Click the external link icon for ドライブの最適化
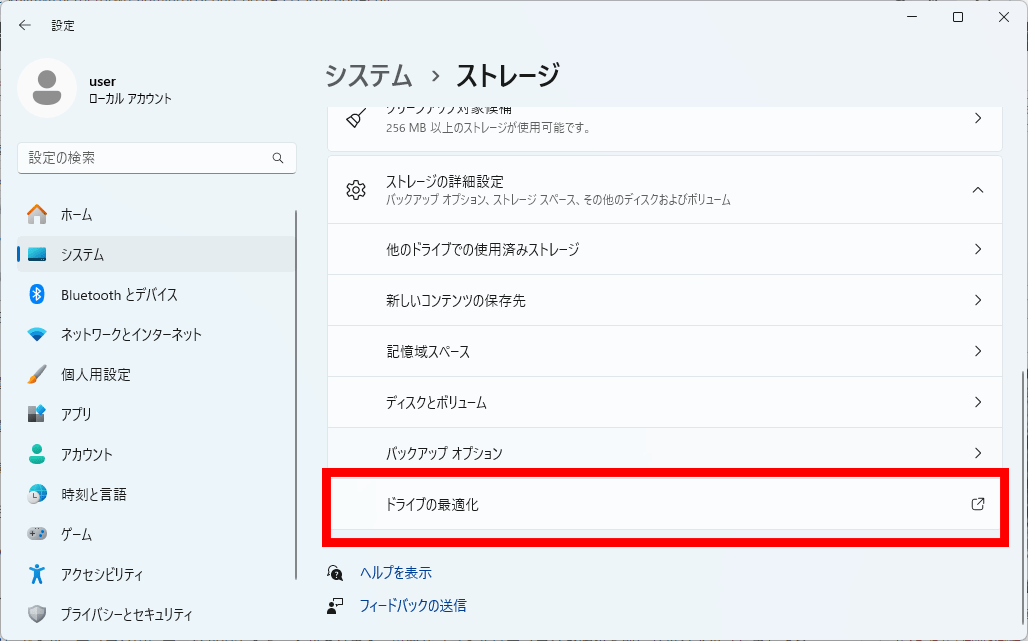This screenshot has width=1028, height=641. pyautogui.click(x=978, y=504)
